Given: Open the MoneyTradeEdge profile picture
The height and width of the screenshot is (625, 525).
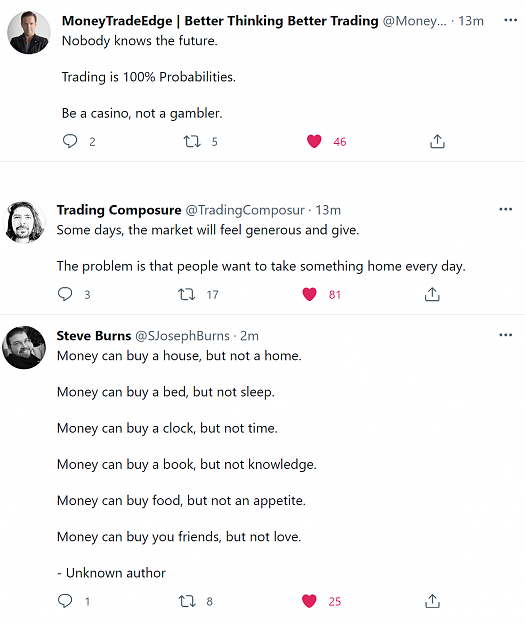Looking at the screenshot, I should [x=29, y=32].
